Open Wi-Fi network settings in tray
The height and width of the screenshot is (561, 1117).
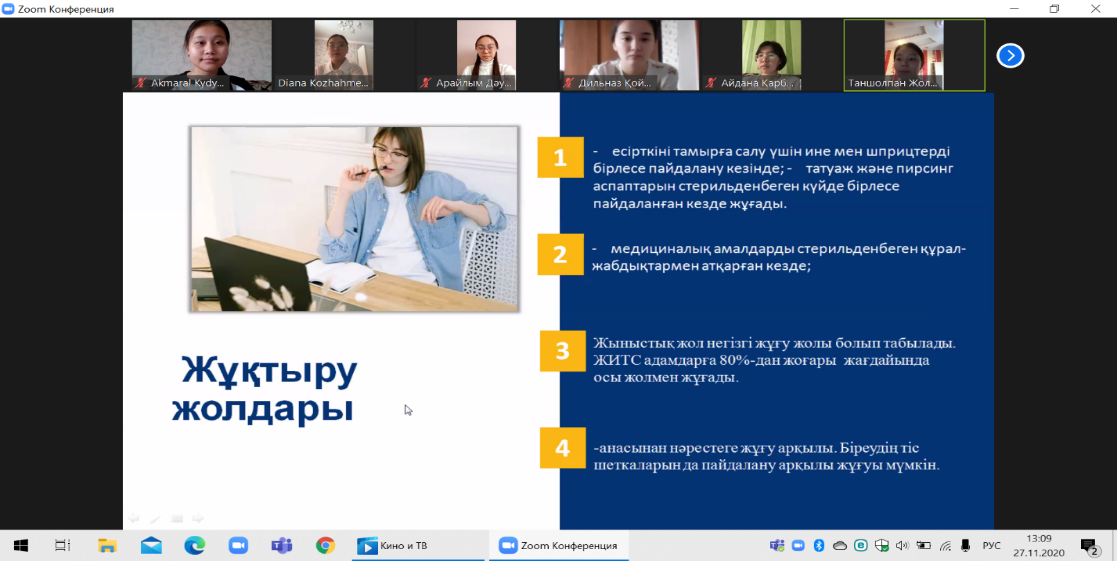(945, 545)
